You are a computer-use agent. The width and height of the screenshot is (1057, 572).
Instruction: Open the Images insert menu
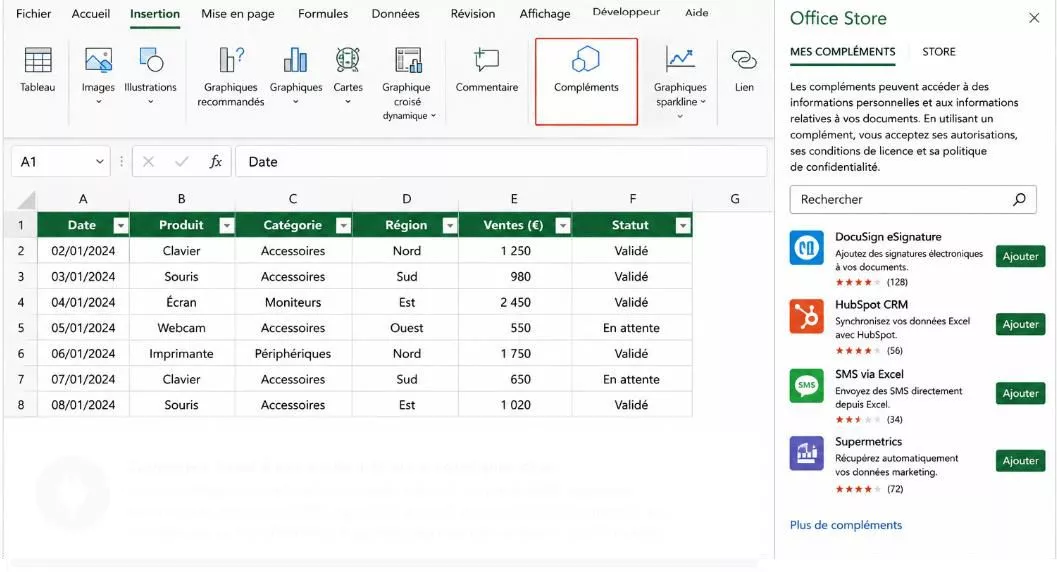[98, 74]
